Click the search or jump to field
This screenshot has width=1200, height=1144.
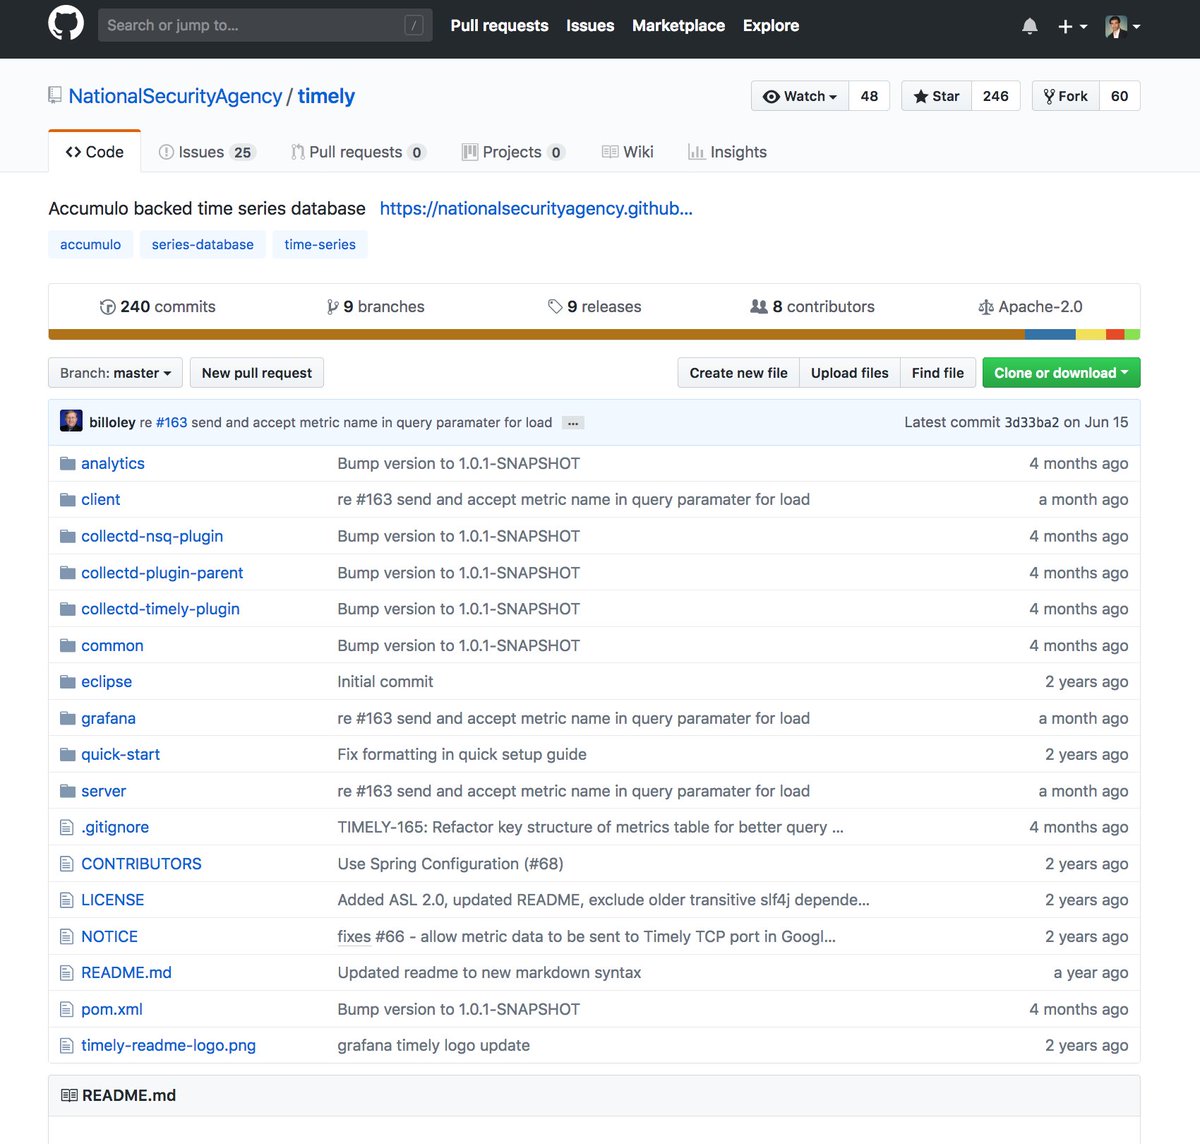tap(265, 25)
